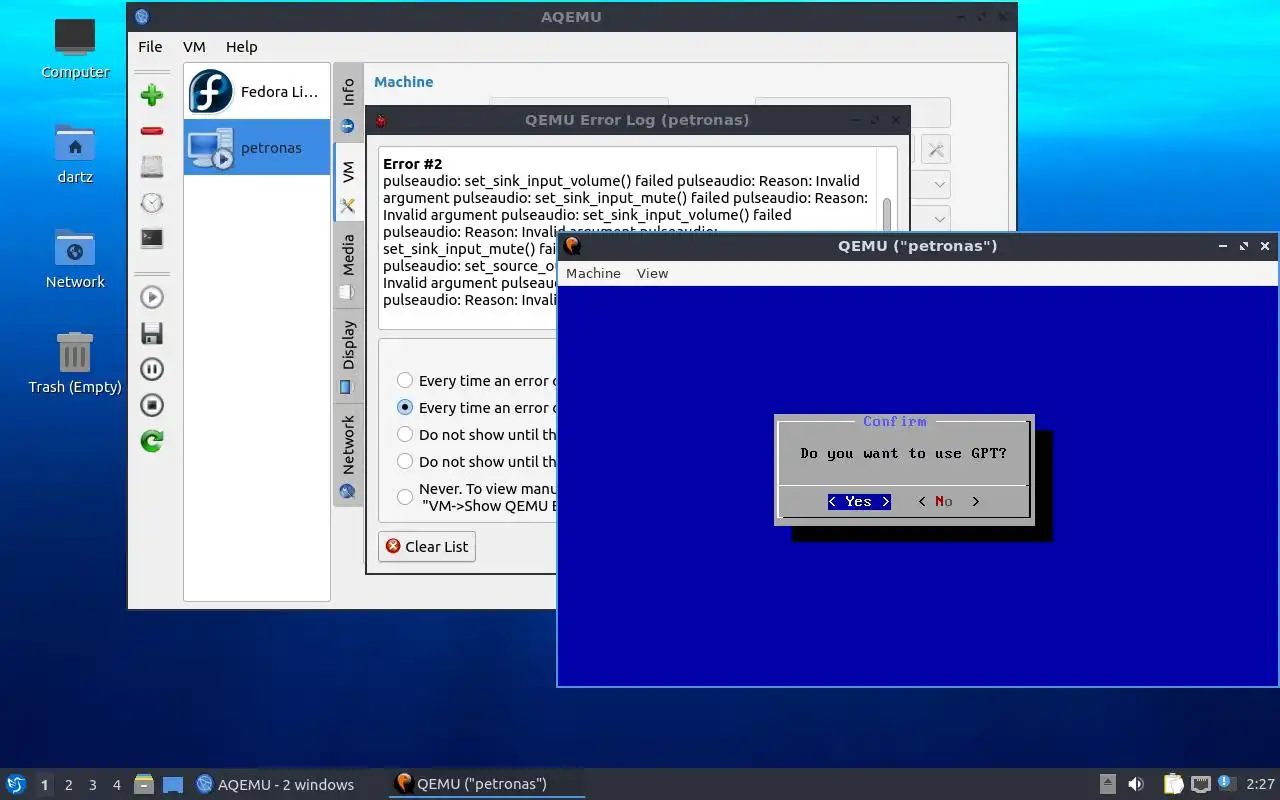Click the Clear List button

[427, 546]
